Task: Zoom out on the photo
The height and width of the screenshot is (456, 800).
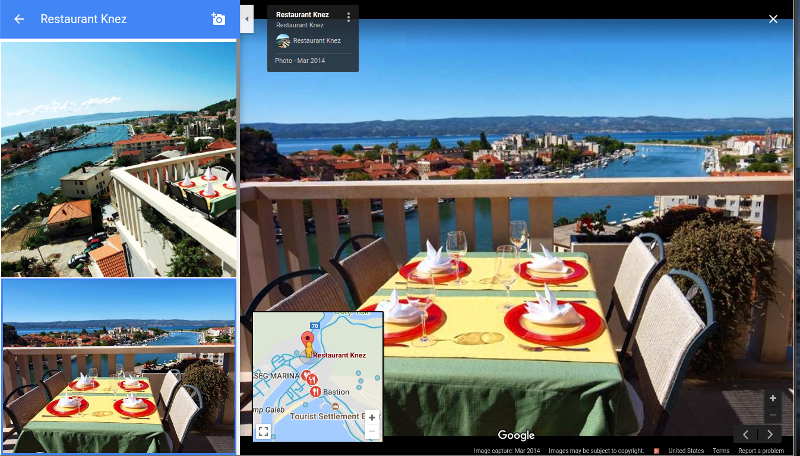Action: [772, 413]
